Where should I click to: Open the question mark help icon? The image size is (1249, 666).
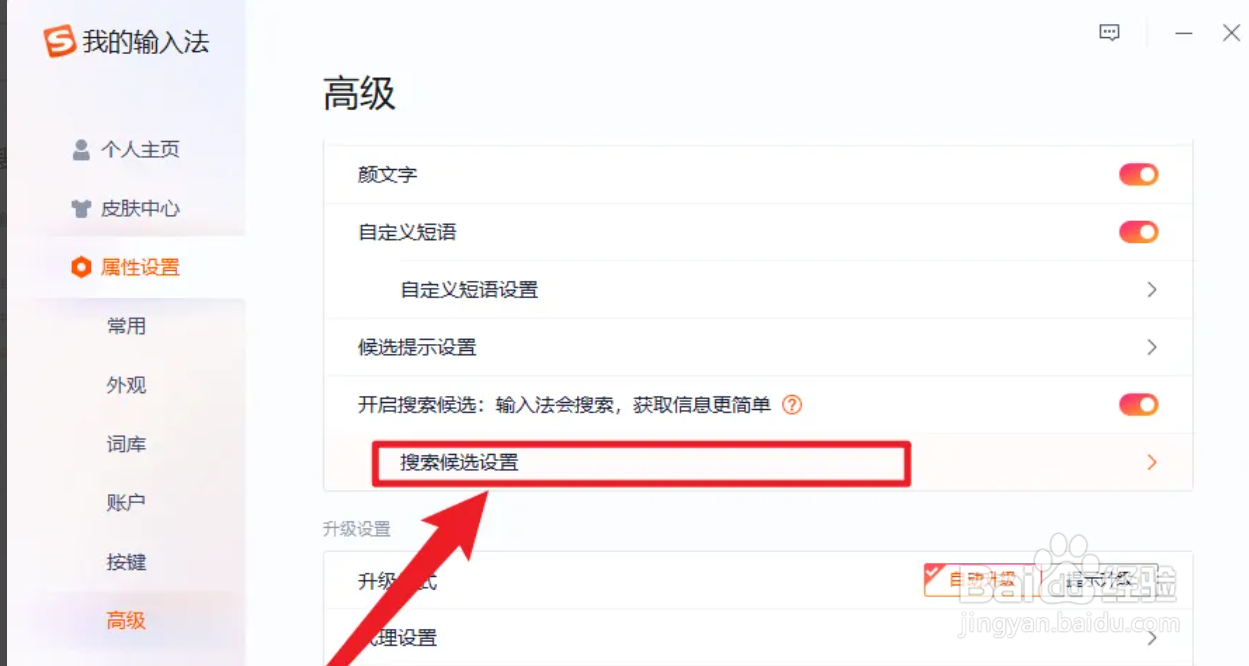pyautogui.click(x=792, y=405)
